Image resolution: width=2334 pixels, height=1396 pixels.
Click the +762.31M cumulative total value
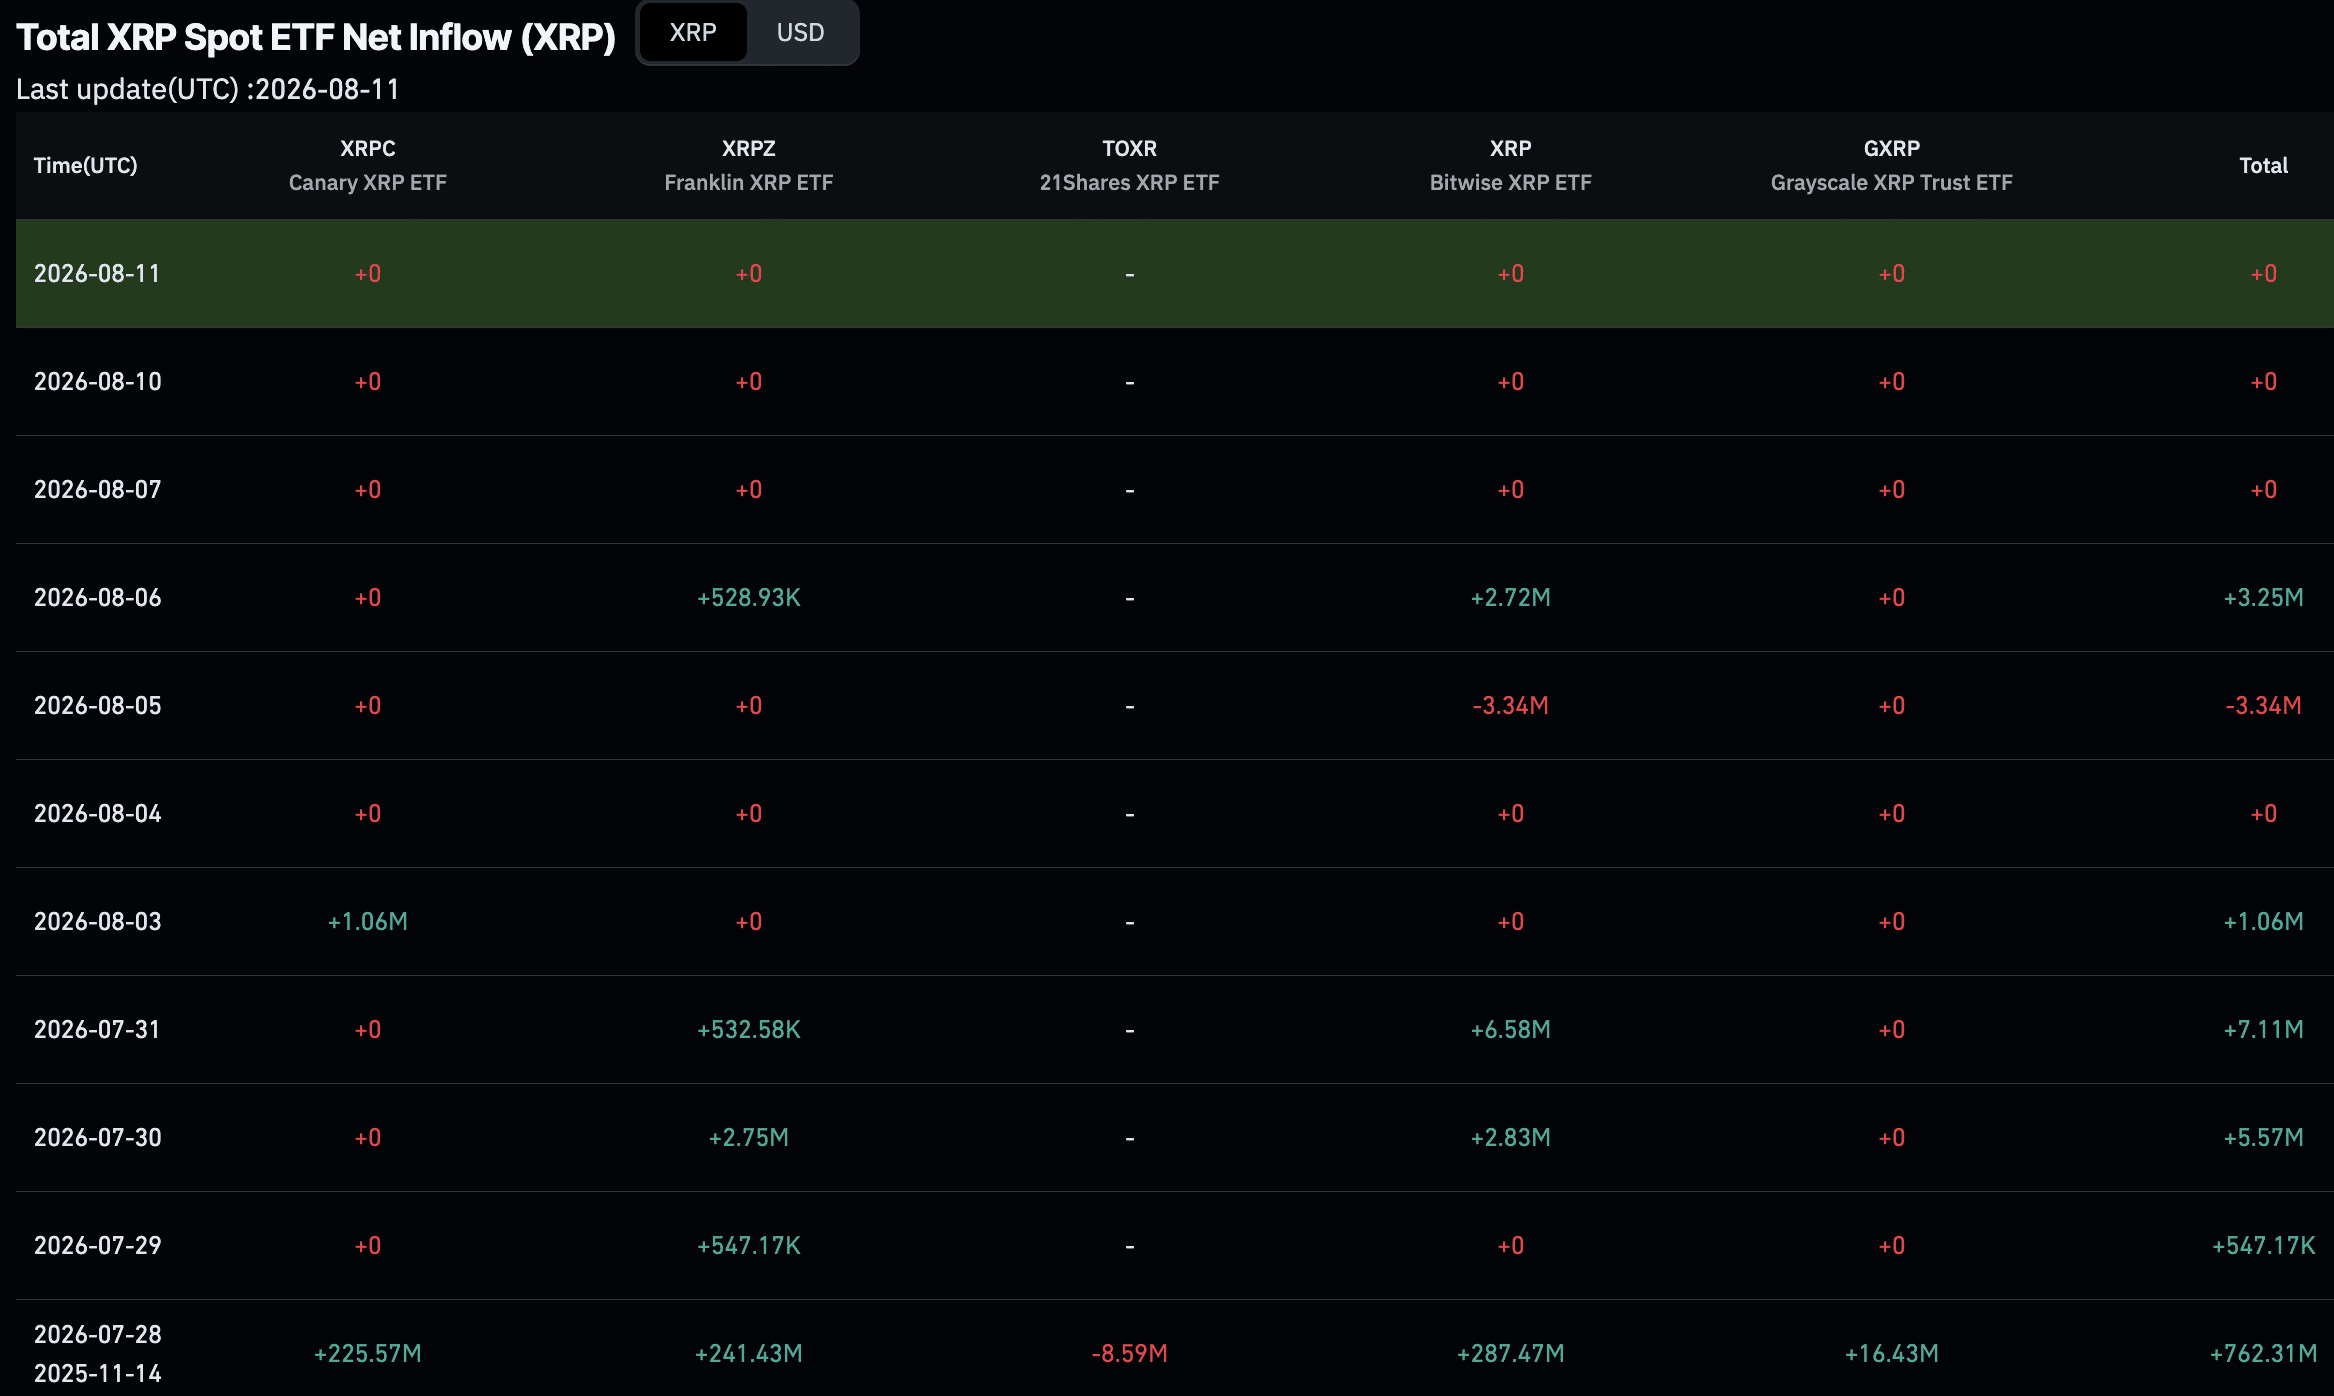tap(2264, 1354)
